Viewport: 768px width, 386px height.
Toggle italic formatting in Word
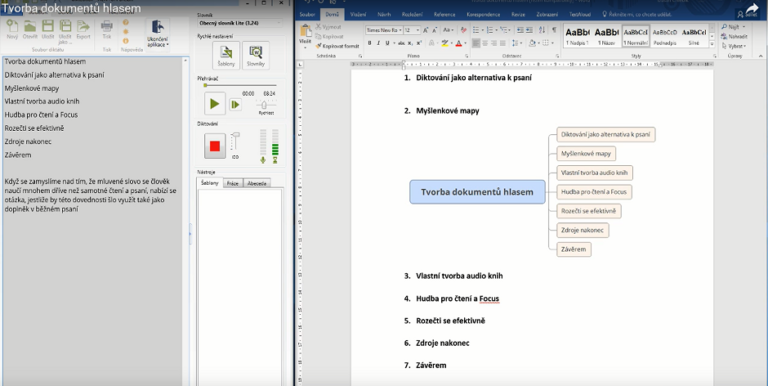[x=378, y=43]
